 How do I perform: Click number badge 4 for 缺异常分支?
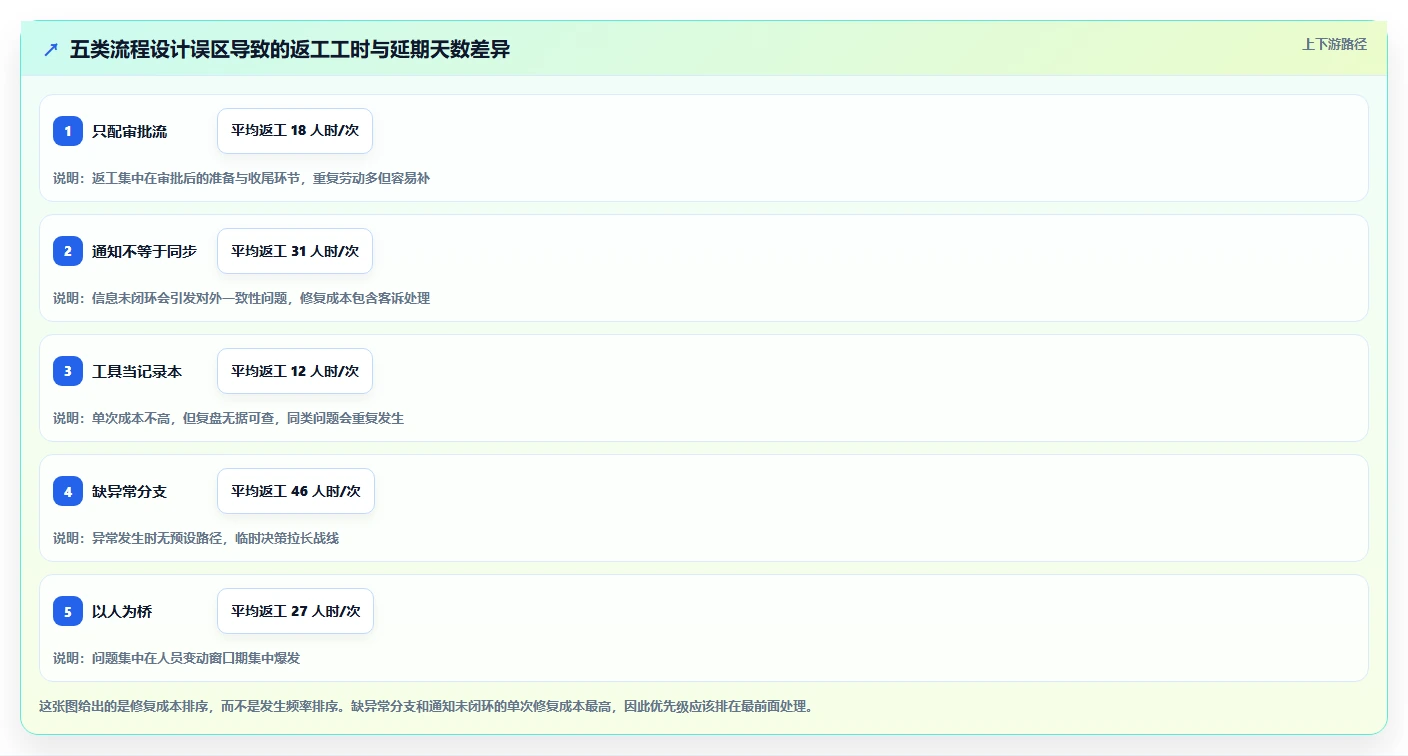[68, 491]
